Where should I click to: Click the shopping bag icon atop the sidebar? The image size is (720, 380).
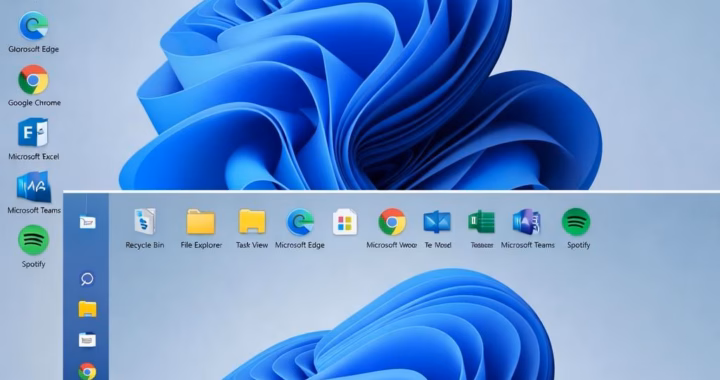[87, 222]
